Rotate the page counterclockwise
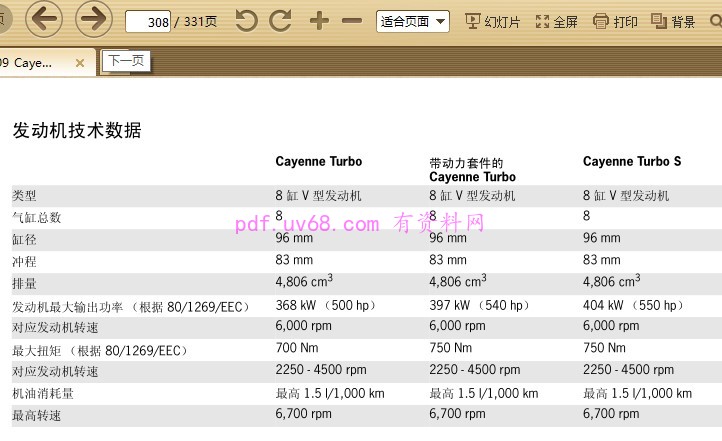The width and height of the screenshot is (722, 441). pos(247,20)
